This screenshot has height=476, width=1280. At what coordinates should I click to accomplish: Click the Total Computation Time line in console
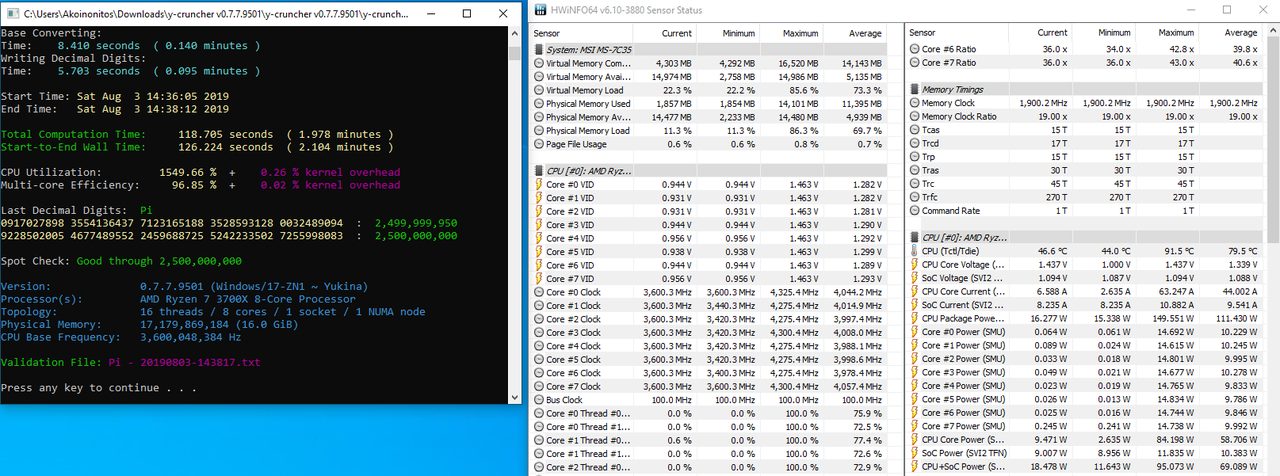tap(196, 134)
